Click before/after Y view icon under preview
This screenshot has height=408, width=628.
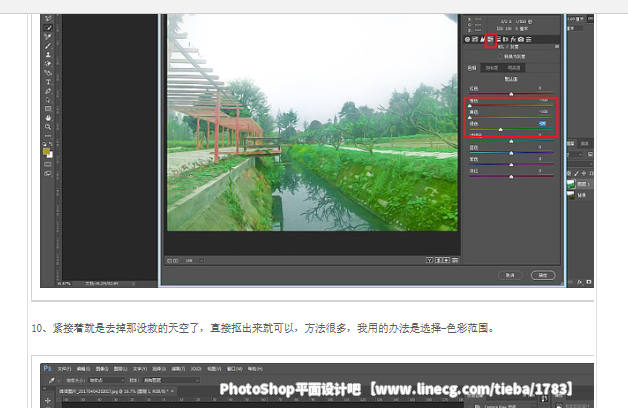click(429, 260)
